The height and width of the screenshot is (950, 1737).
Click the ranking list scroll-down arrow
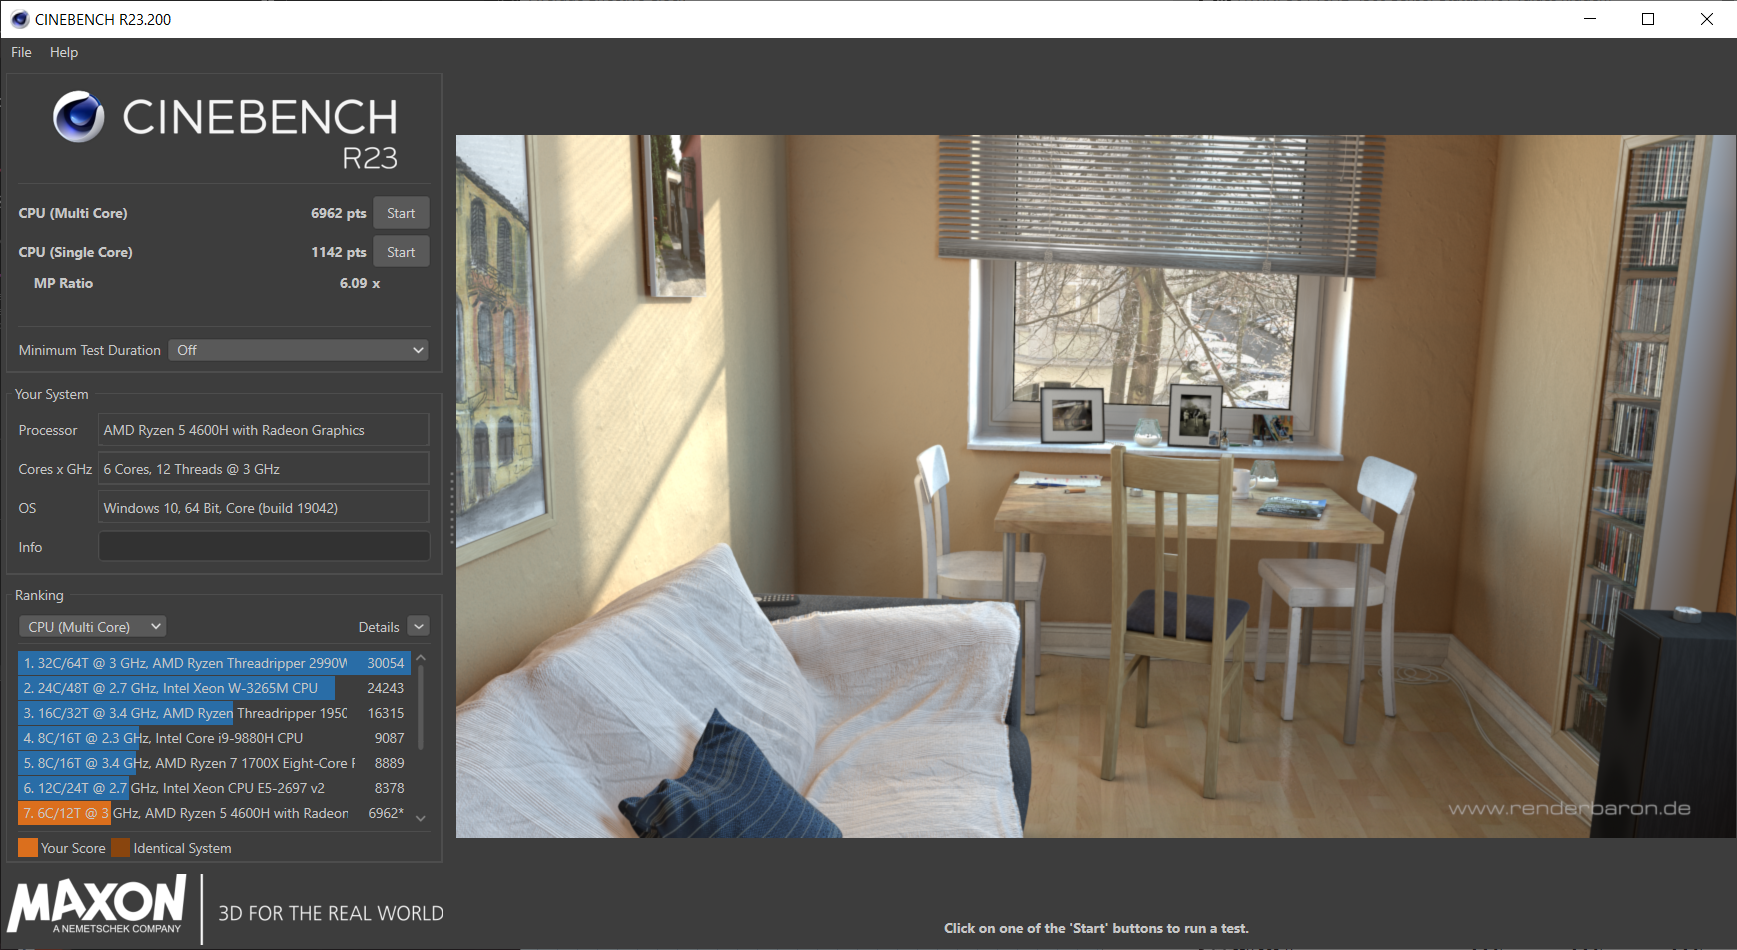tap(421, 818)
